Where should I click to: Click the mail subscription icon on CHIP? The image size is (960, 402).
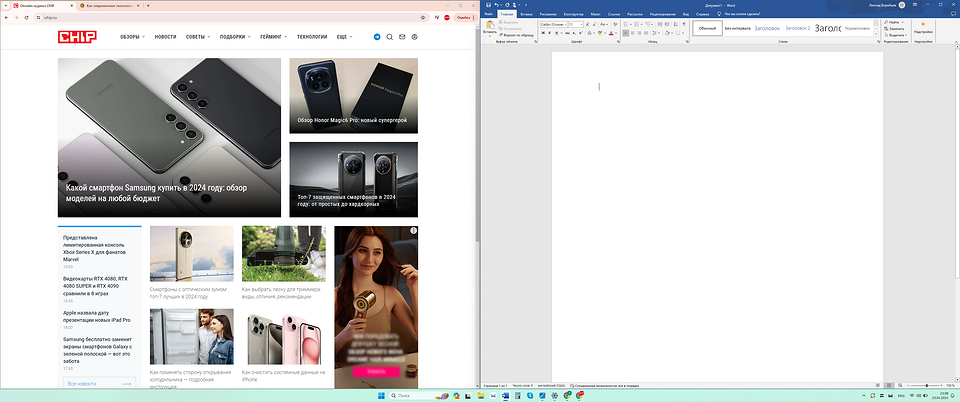401,37
